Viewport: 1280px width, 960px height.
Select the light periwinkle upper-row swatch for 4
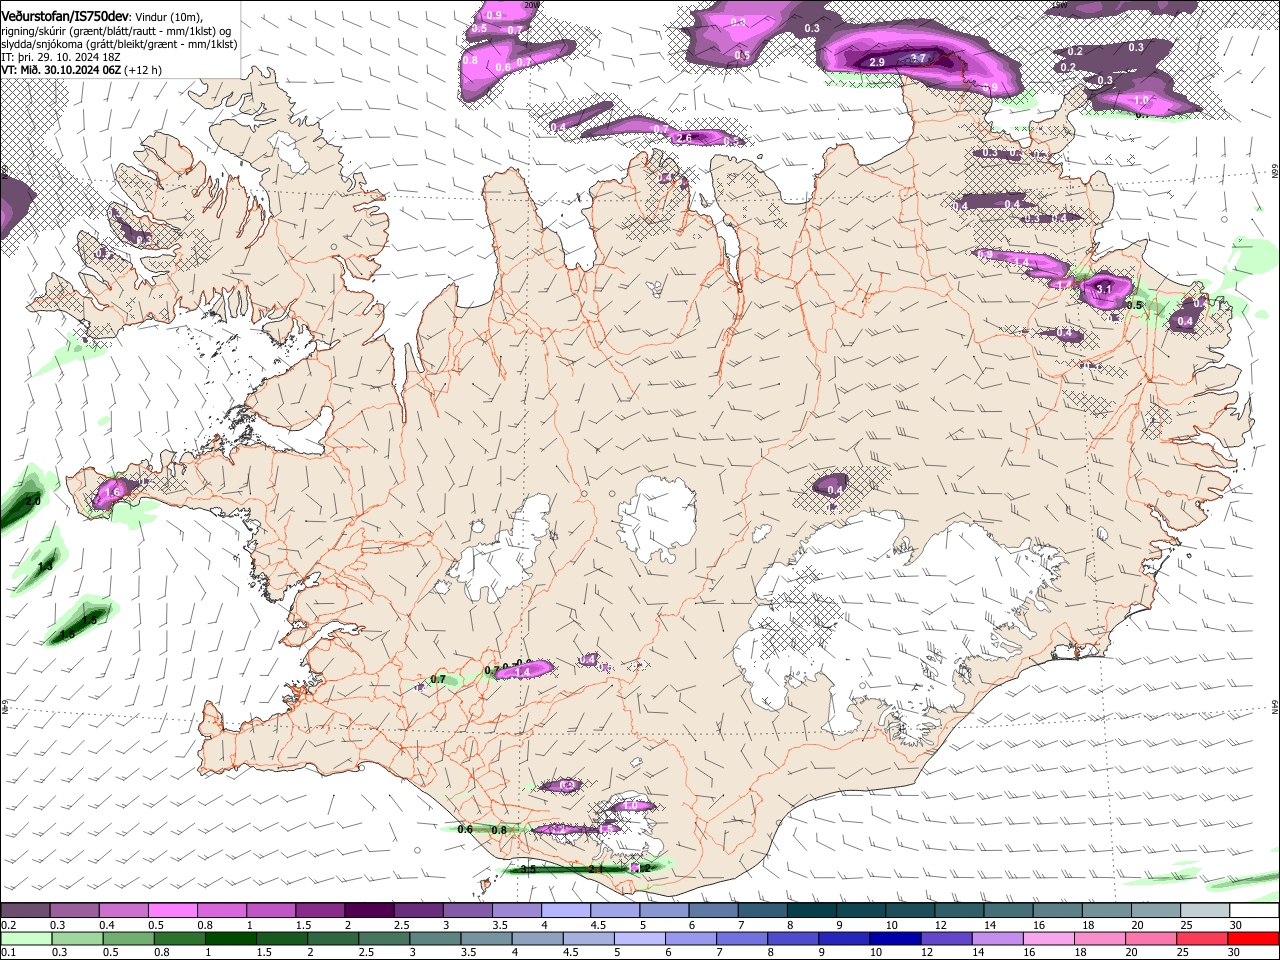[566, 911]
